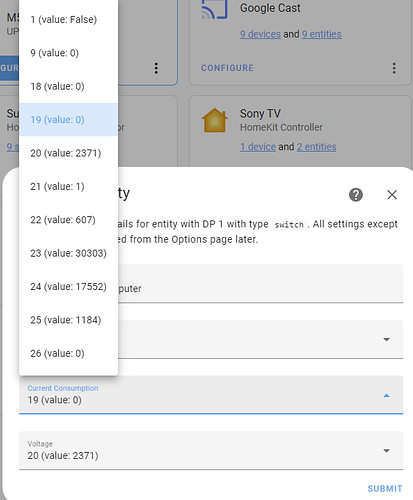Click the Google Cast logo icon
This screenshot has height=500, width=413.
[x=214, y=9]
